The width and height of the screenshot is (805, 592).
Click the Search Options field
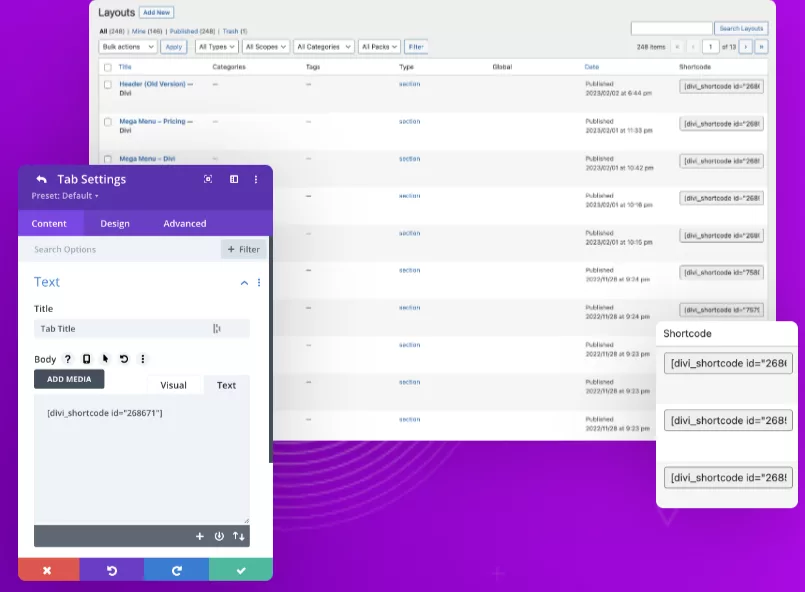(119, 249)
